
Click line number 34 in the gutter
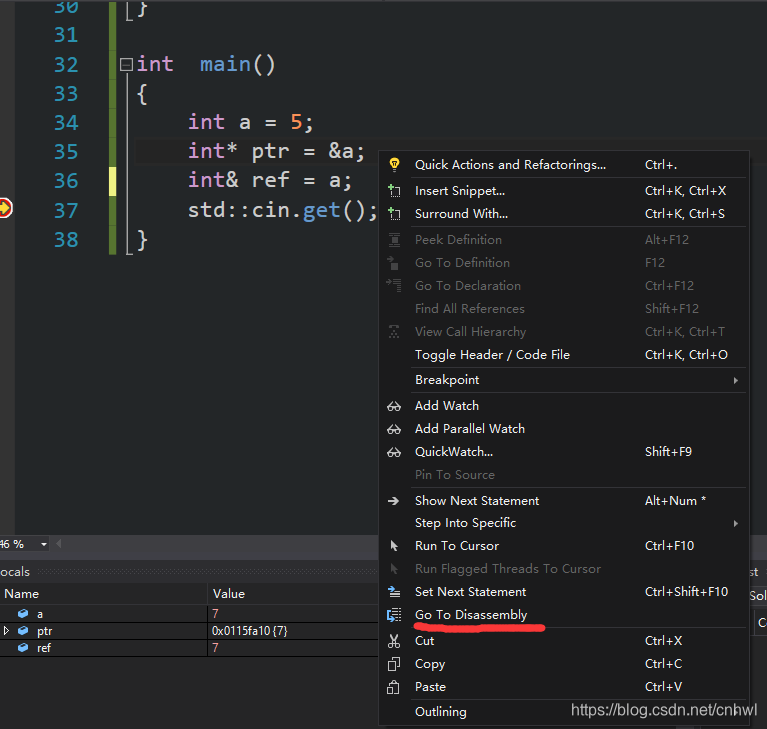[x=66, y=122]
